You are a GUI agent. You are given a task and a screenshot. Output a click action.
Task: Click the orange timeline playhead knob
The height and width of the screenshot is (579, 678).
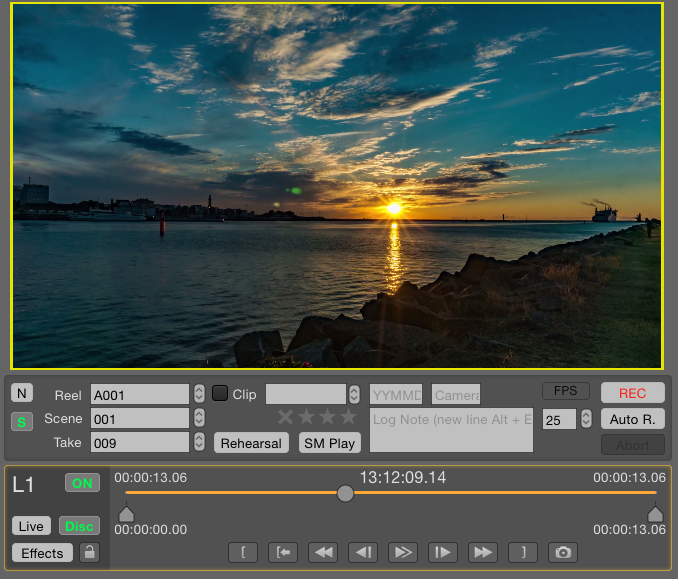pyautogui.click(x=345, y=493)
